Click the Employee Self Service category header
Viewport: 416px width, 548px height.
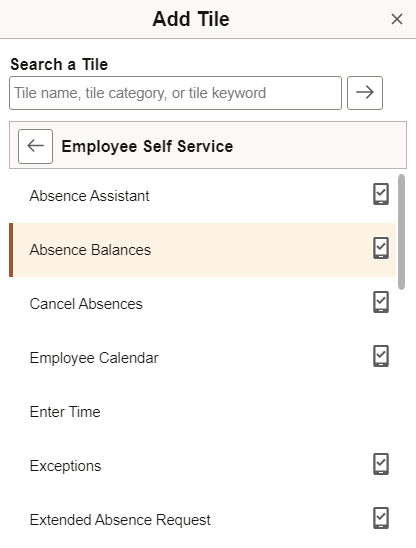click(147, 146)
